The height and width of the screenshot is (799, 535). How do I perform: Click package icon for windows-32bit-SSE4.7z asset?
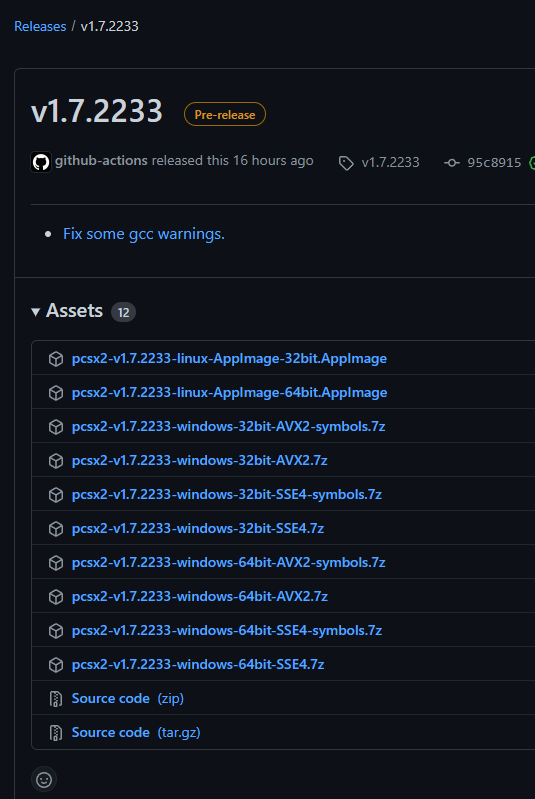(x=56, y=529)
